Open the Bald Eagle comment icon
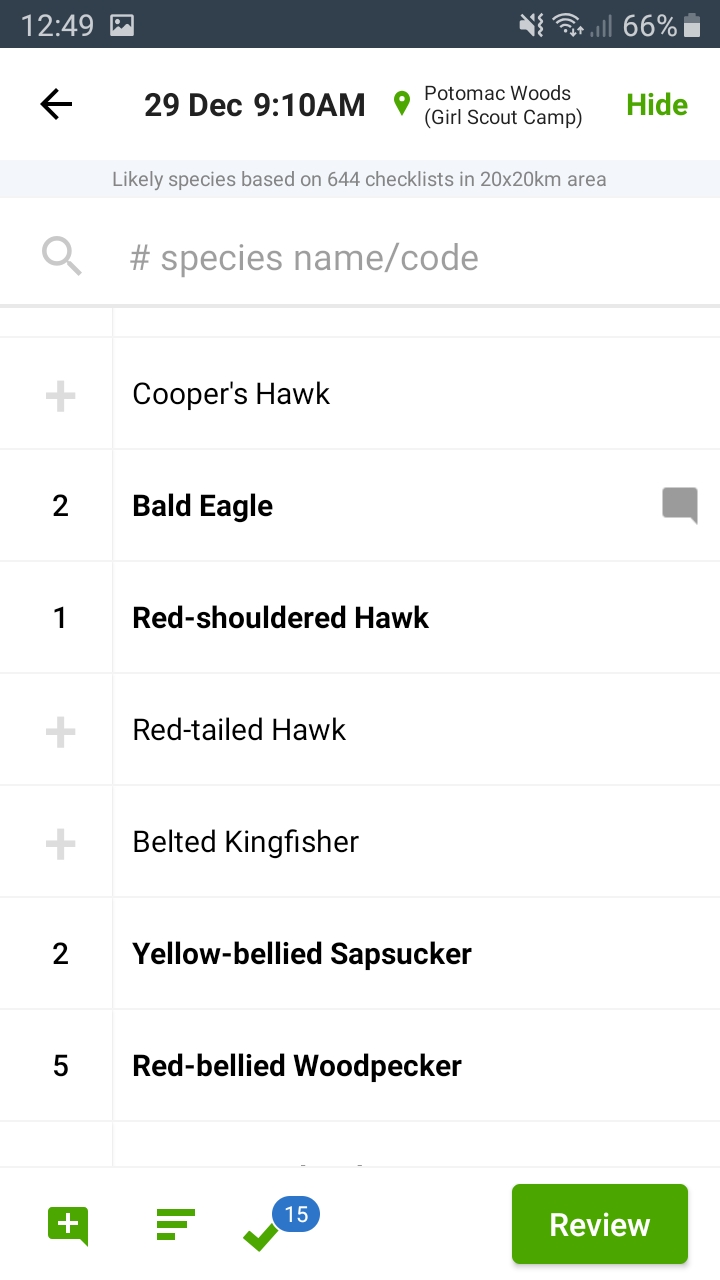Screen dimensions: 720x1280 coord(680,505)
